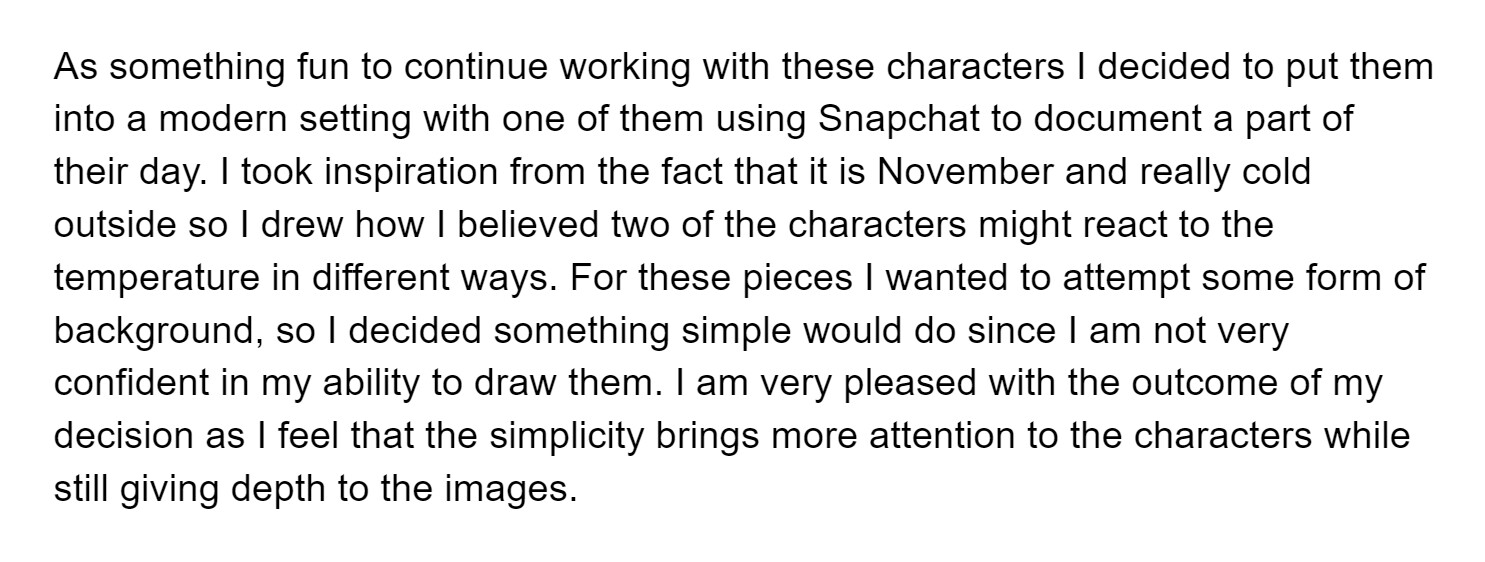1485x562 pixels.
Task: Click the word "background" starting a line
Action: point(158,331)
